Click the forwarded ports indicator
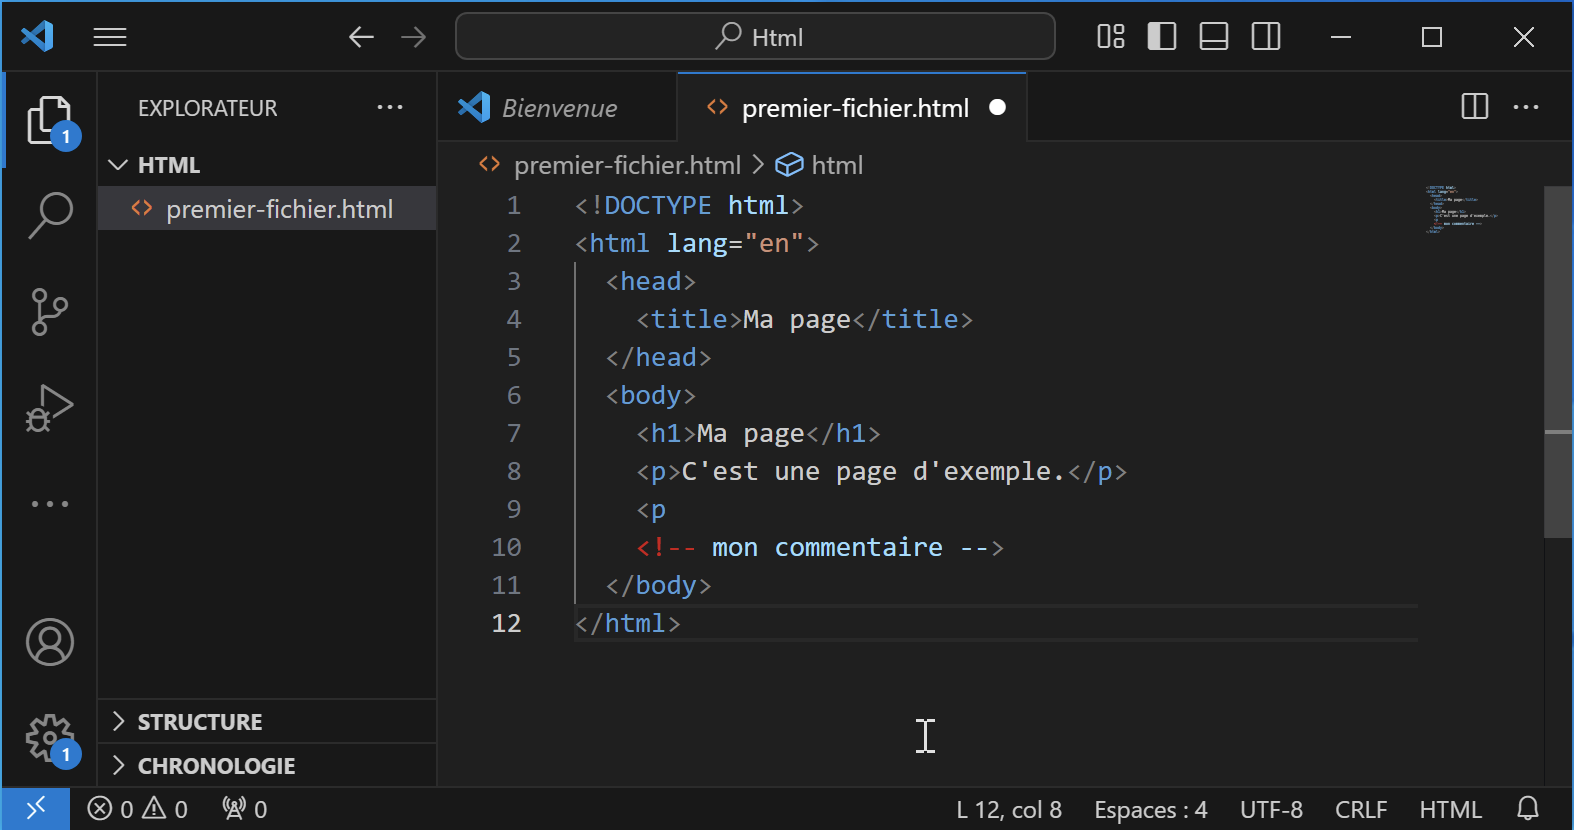Viewport: 1574px width, 830px height. (x=244, y=808)
